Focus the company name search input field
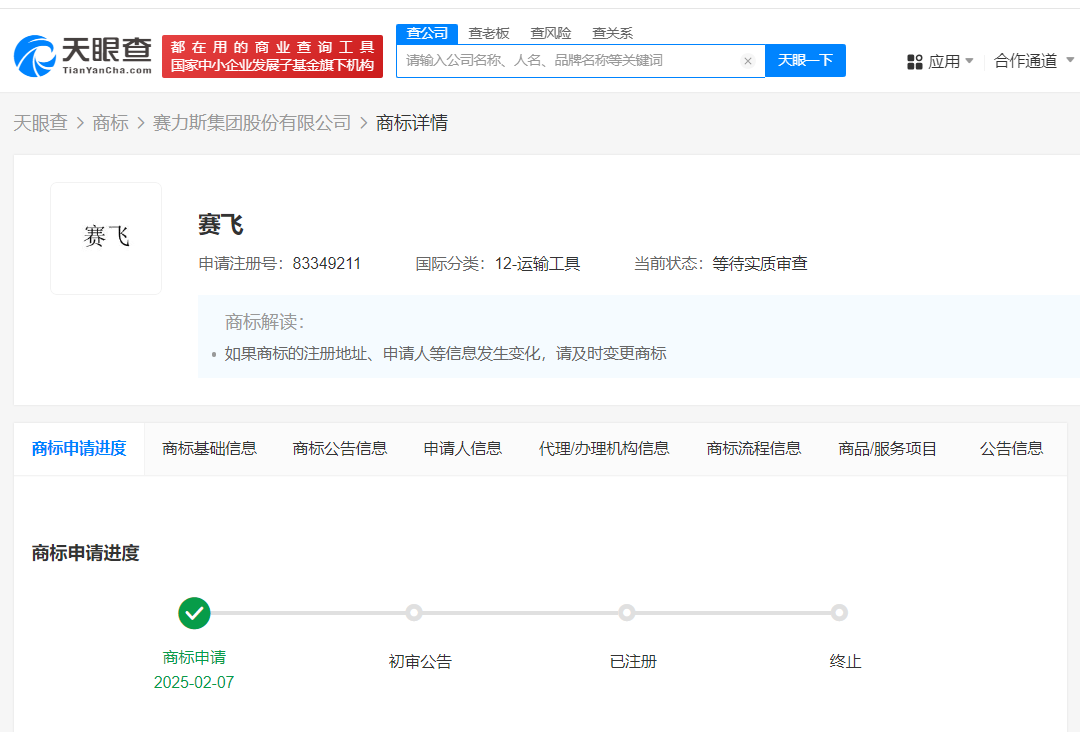 click(570, 61)
